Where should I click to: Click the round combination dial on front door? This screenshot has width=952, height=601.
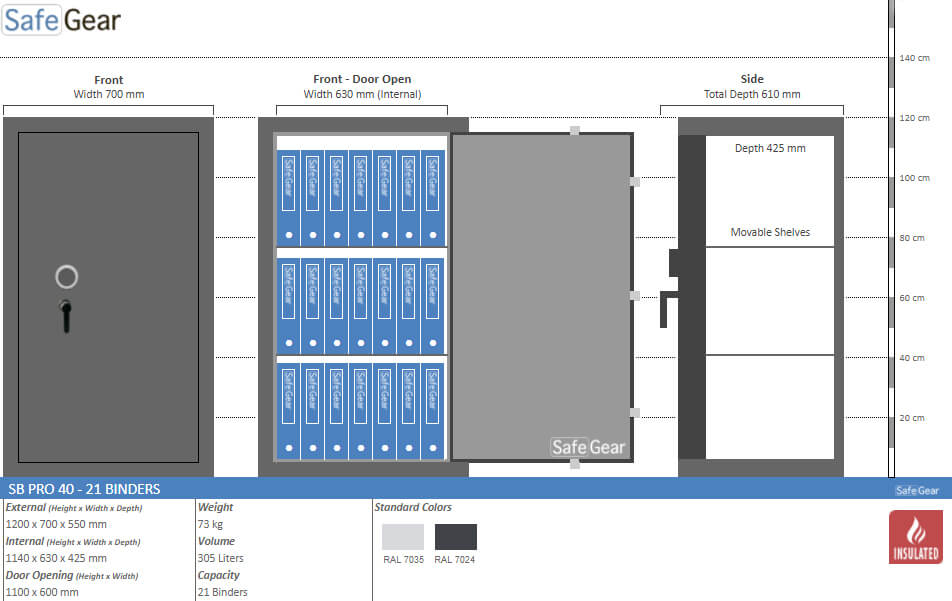pyautogui.click(x=67, y=277)
